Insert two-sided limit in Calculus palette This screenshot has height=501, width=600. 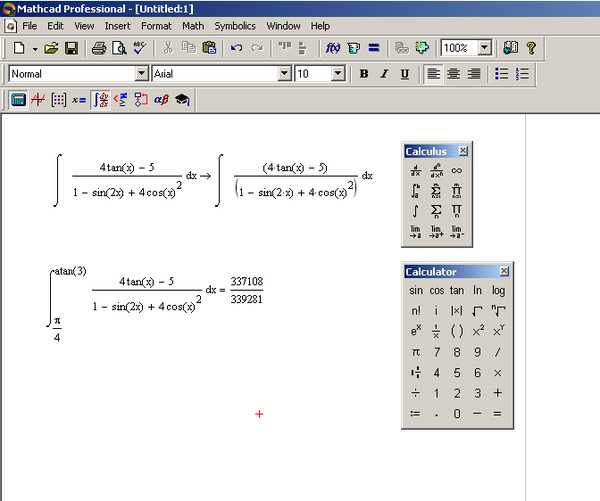click(416, 231)
